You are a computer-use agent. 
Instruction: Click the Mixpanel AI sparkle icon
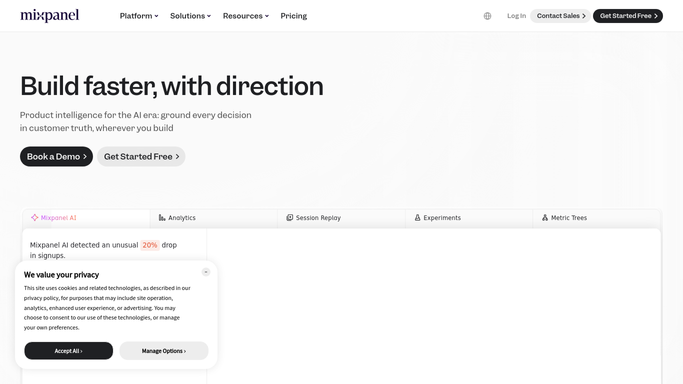tap(34, 217)
